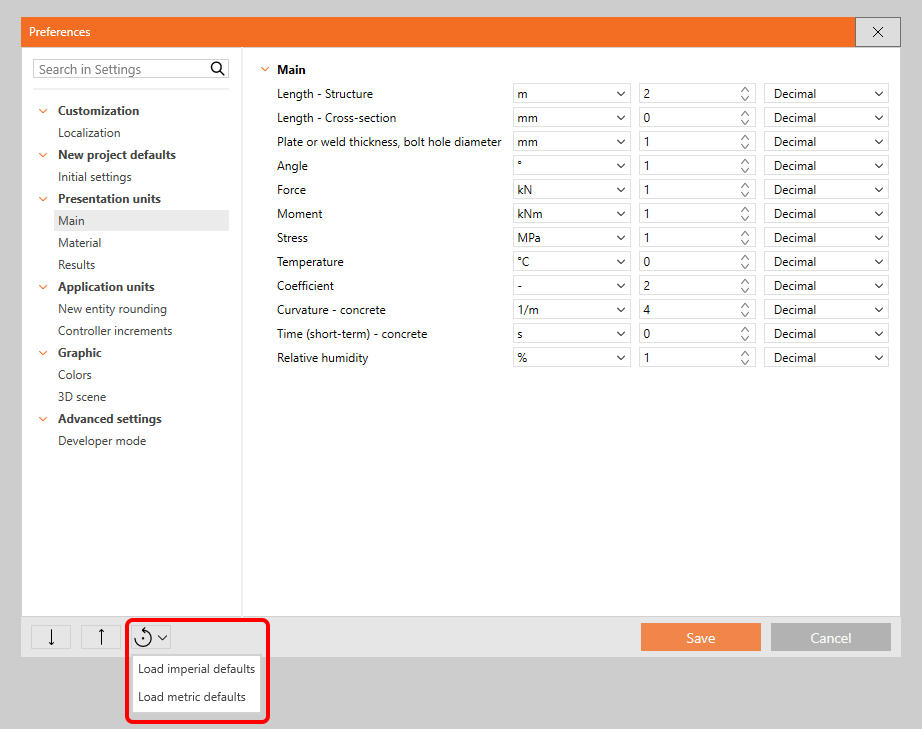This screenshot has height=729, width=922.
Task: Collapse the Customization section in sidebar
Action: 42,110
